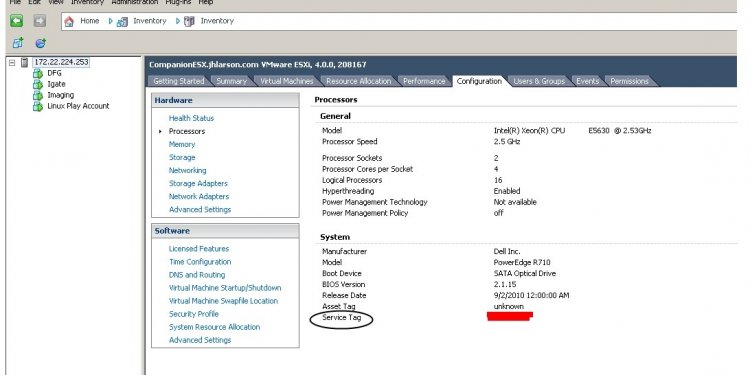Click the globe toolbar icon beside new VM

coord(41,43)
